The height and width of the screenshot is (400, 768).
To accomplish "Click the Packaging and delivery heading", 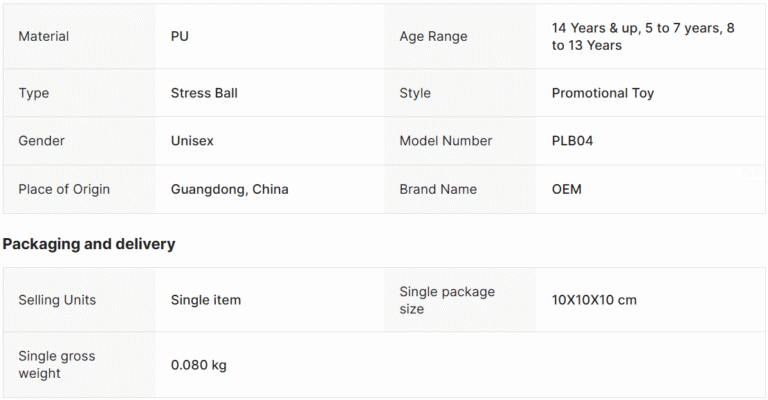I will (x=89, y=244).
